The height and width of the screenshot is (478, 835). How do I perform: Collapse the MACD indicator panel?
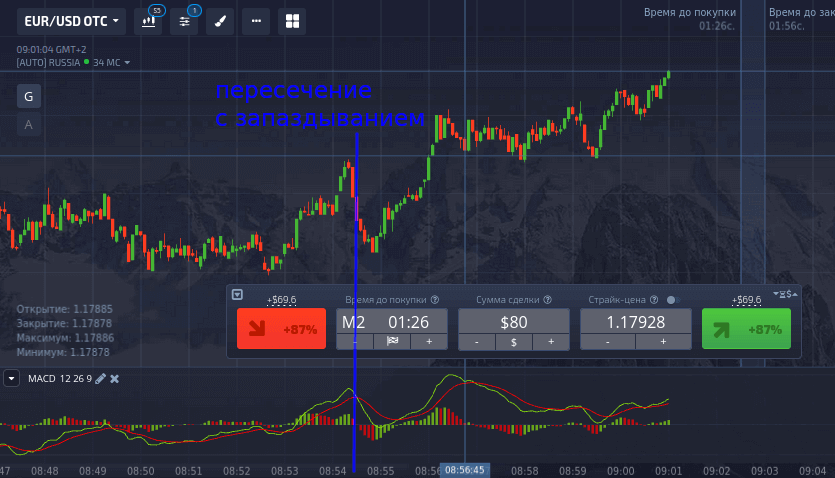(x=11, y=378)
